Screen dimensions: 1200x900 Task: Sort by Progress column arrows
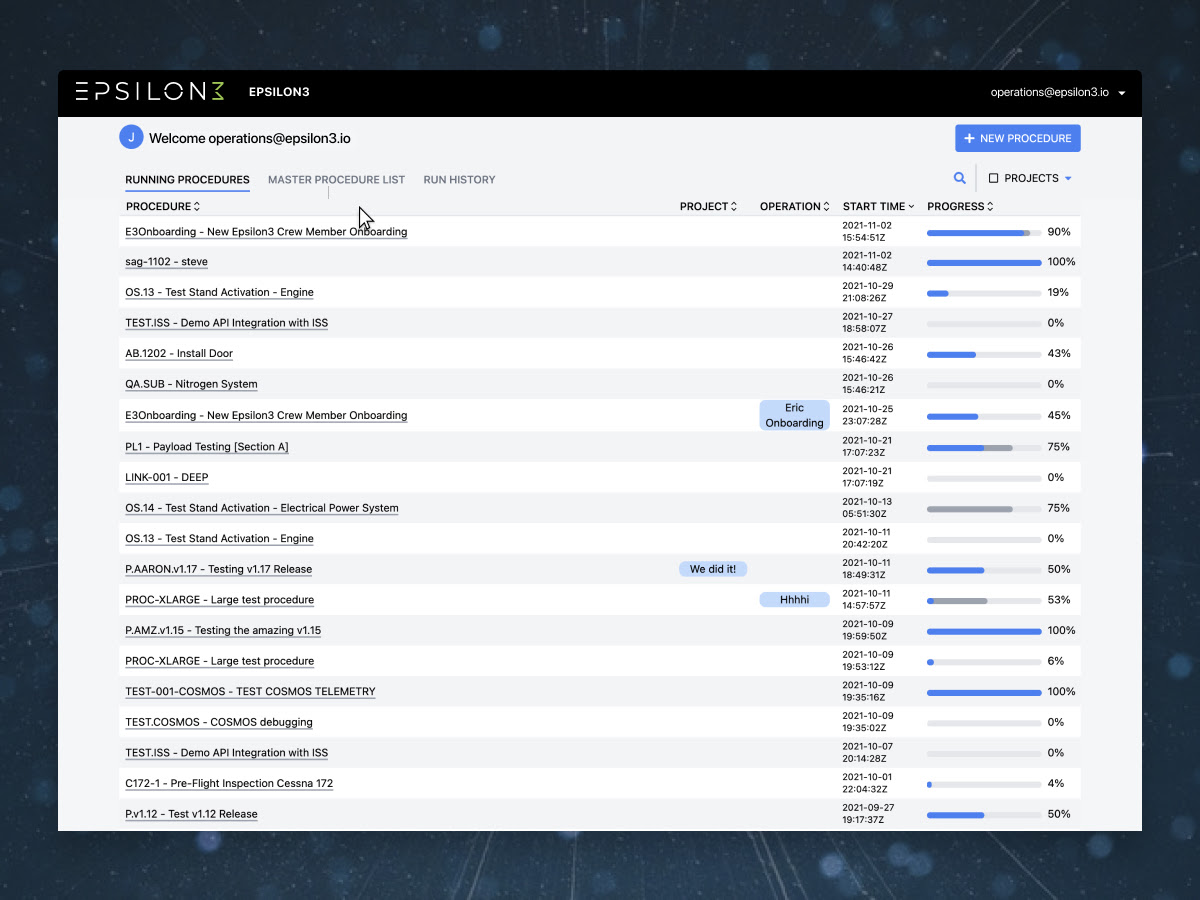click(990, 207)
